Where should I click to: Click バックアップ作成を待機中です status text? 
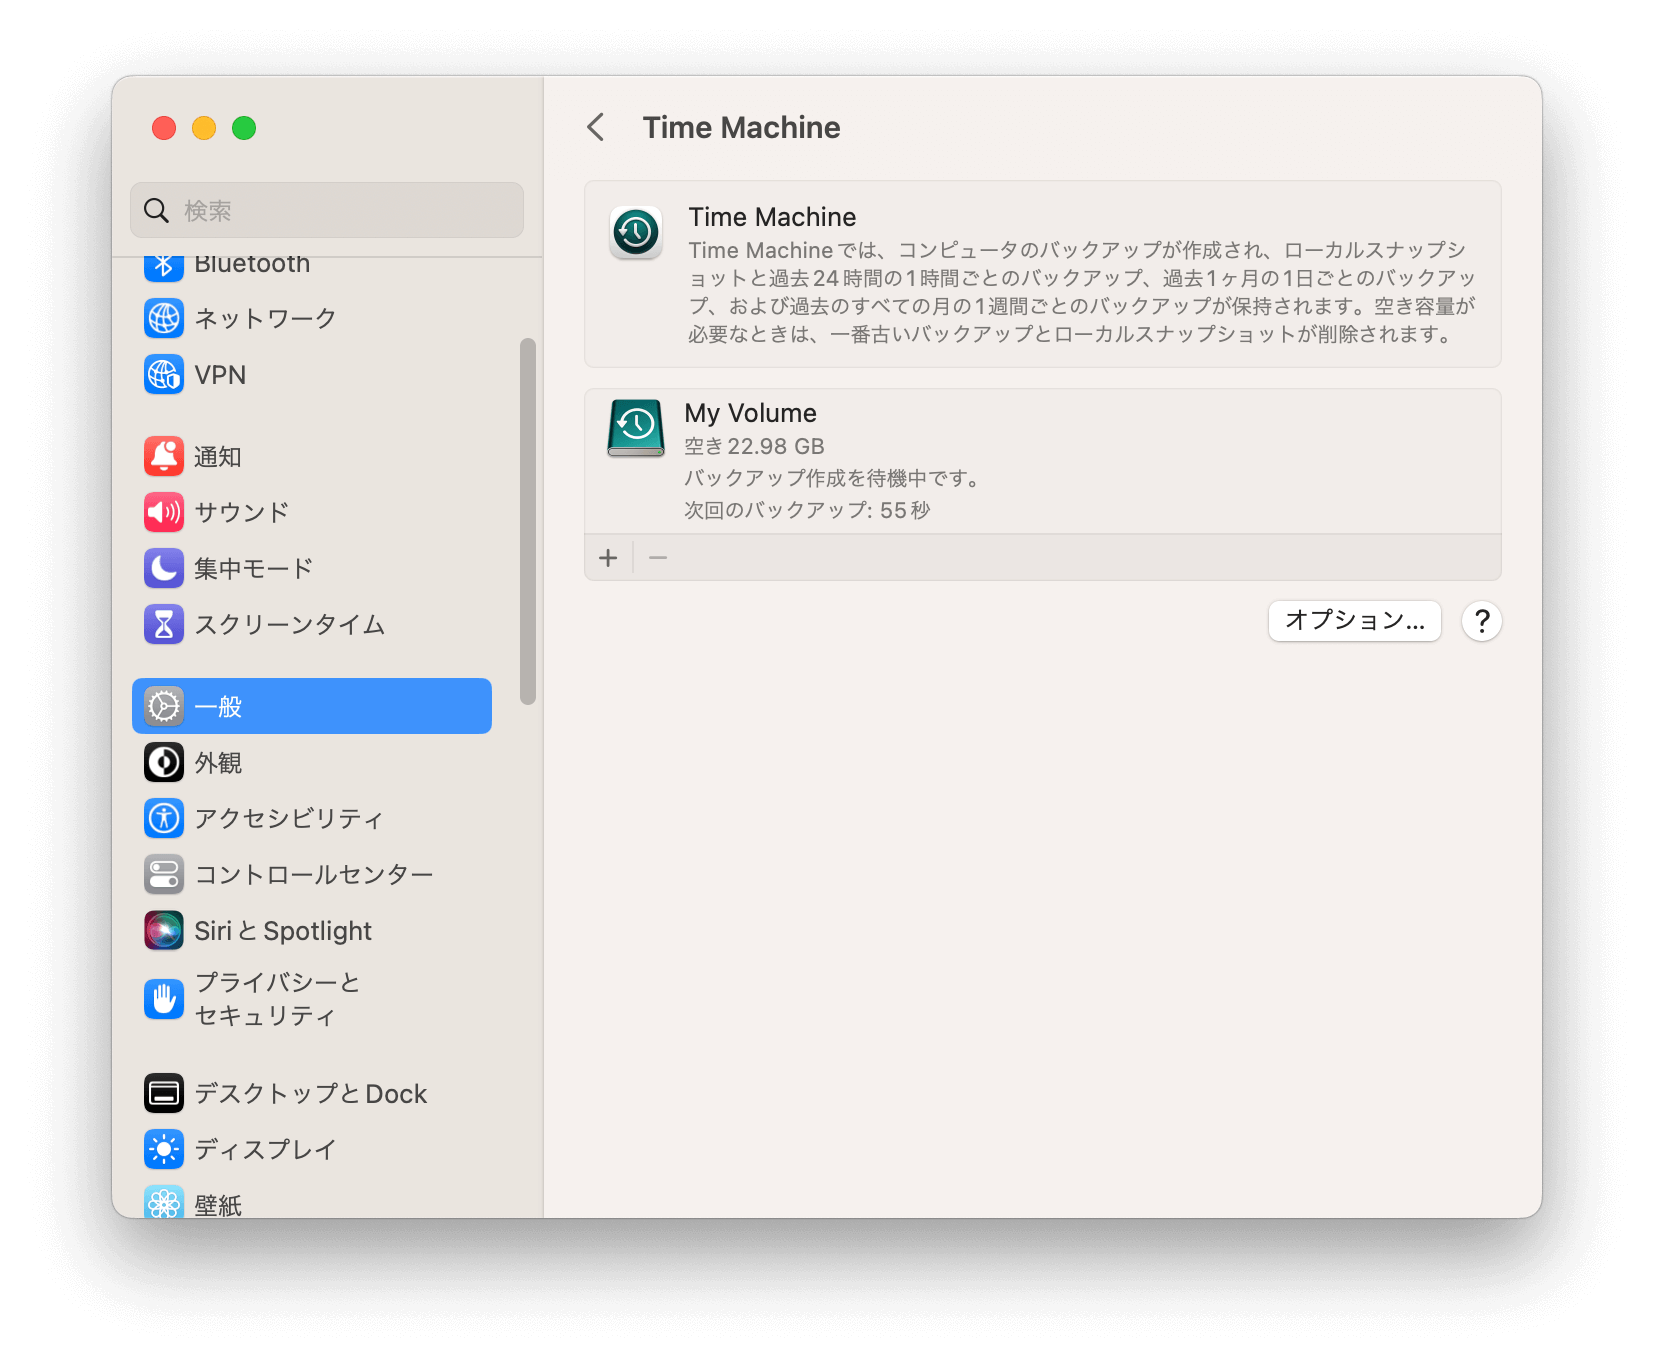pyautogui.click(x=832, y=478)
